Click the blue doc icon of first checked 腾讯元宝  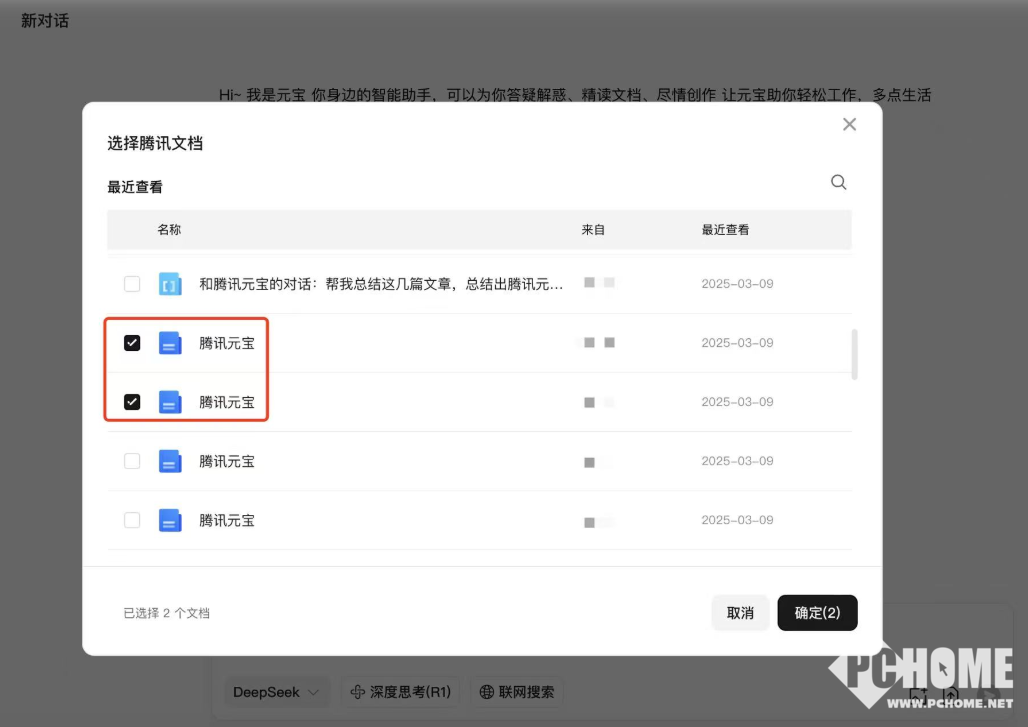170,343
